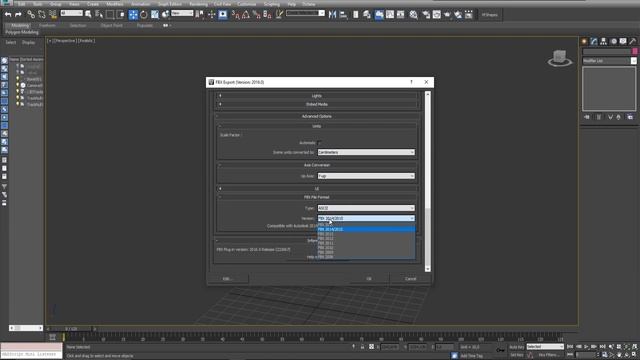Toggle the 3D Snaps icon

pos(236,15)
